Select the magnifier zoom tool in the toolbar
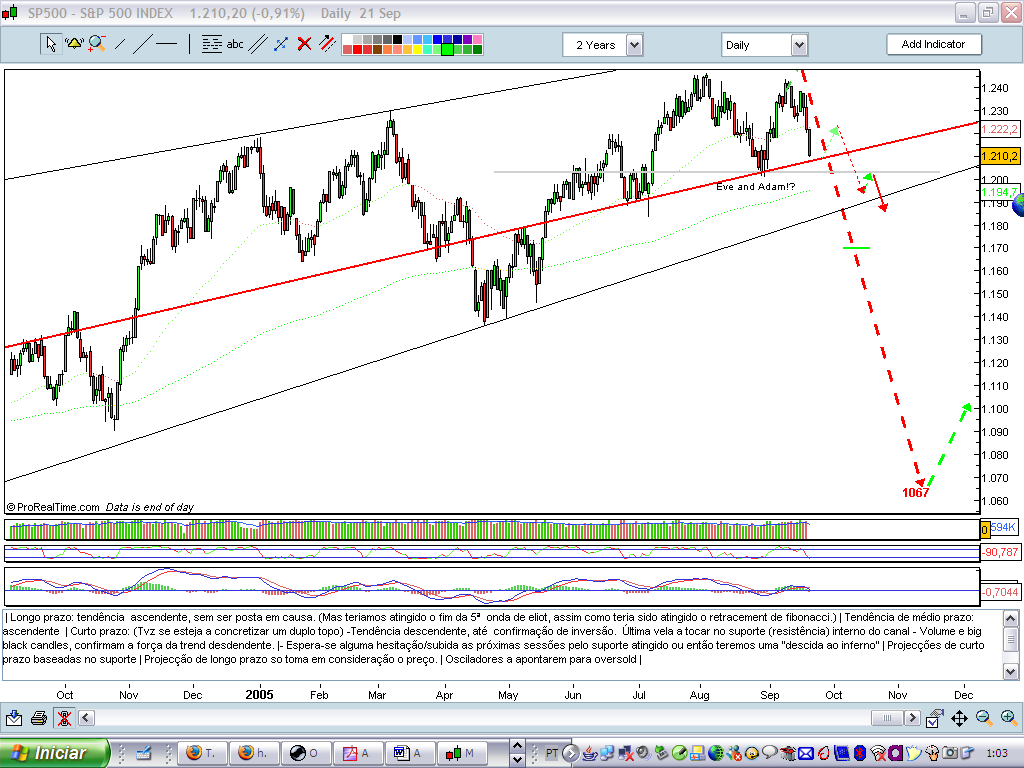Image resolution: width=1024 pixels, height=768 pixels. tap(95, 44)
